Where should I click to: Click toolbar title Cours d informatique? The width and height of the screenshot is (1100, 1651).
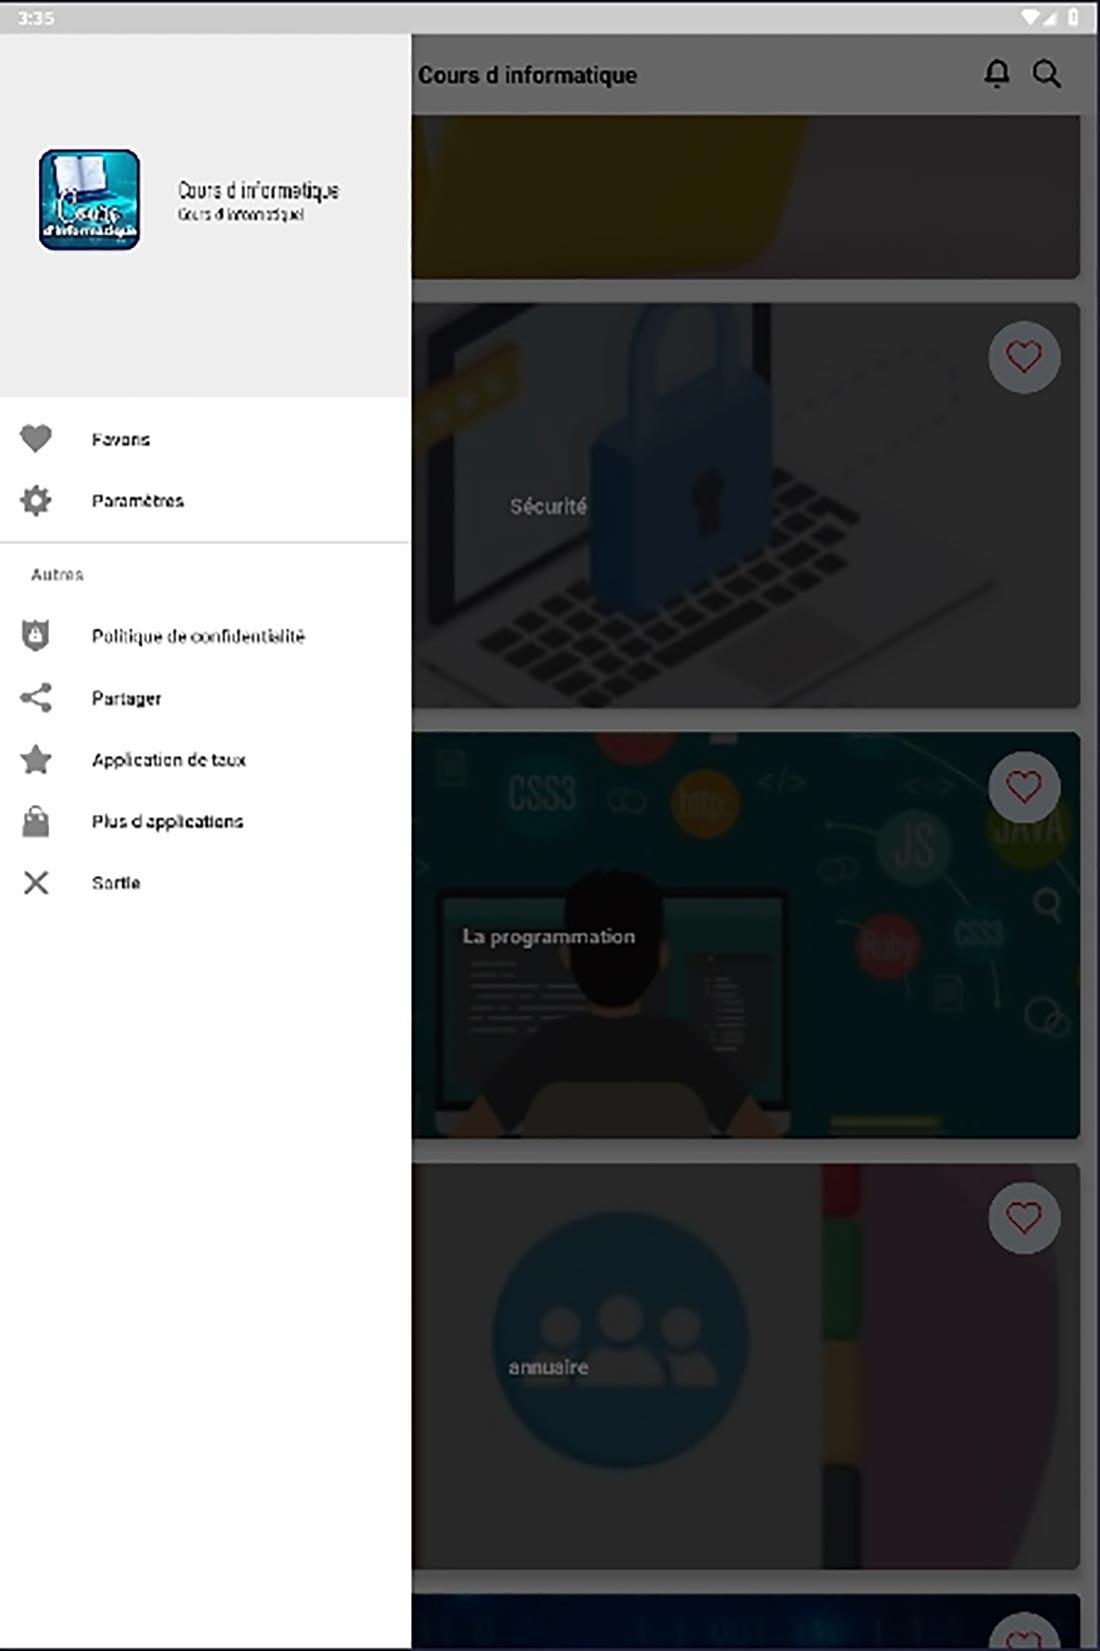pos(527,75)
